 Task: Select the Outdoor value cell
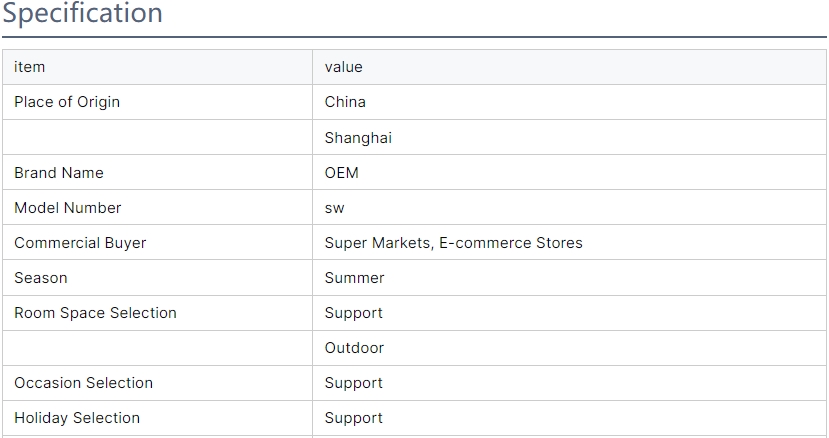(354, 348)
